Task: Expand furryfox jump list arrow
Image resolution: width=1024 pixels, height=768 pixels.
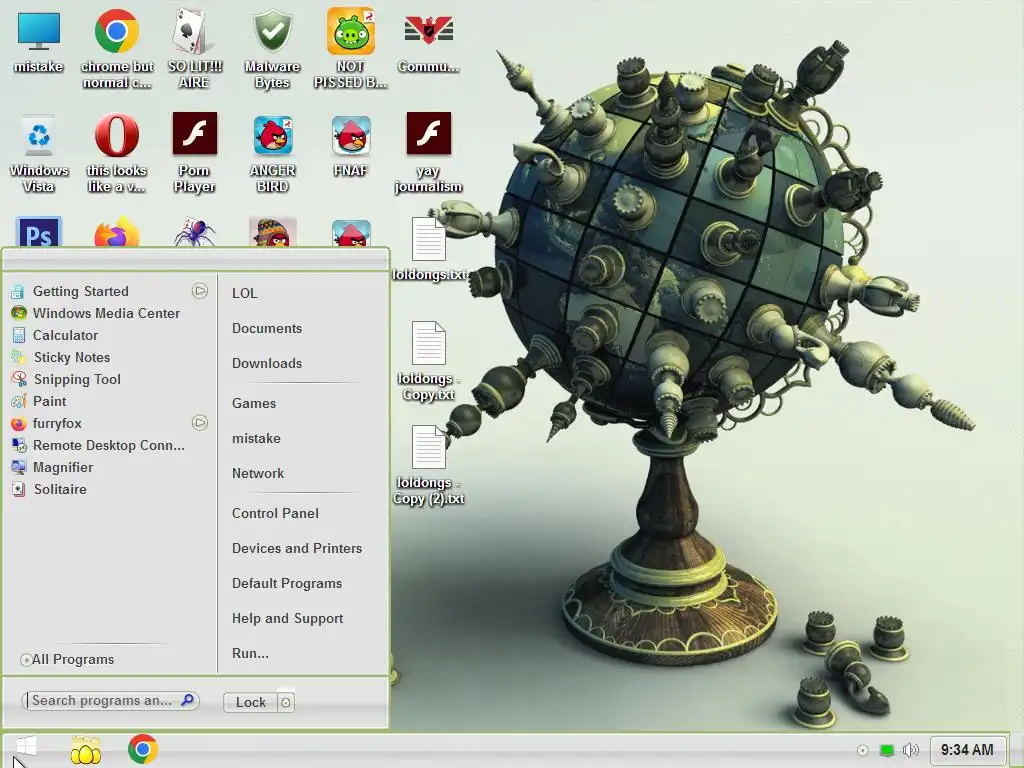Action: (x=200, y=423)
